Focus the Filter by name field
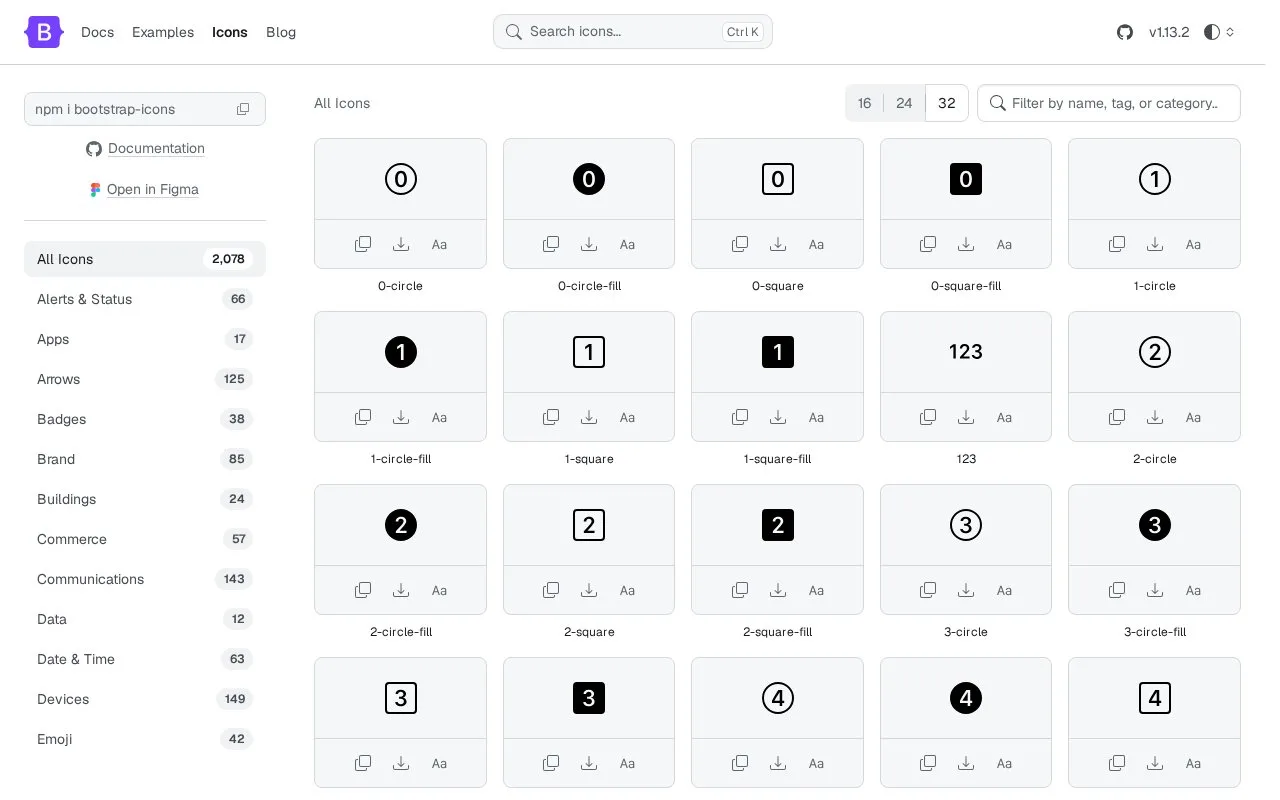The width and height of the screenshot is (1280, 800). [x=1109, y=103]
